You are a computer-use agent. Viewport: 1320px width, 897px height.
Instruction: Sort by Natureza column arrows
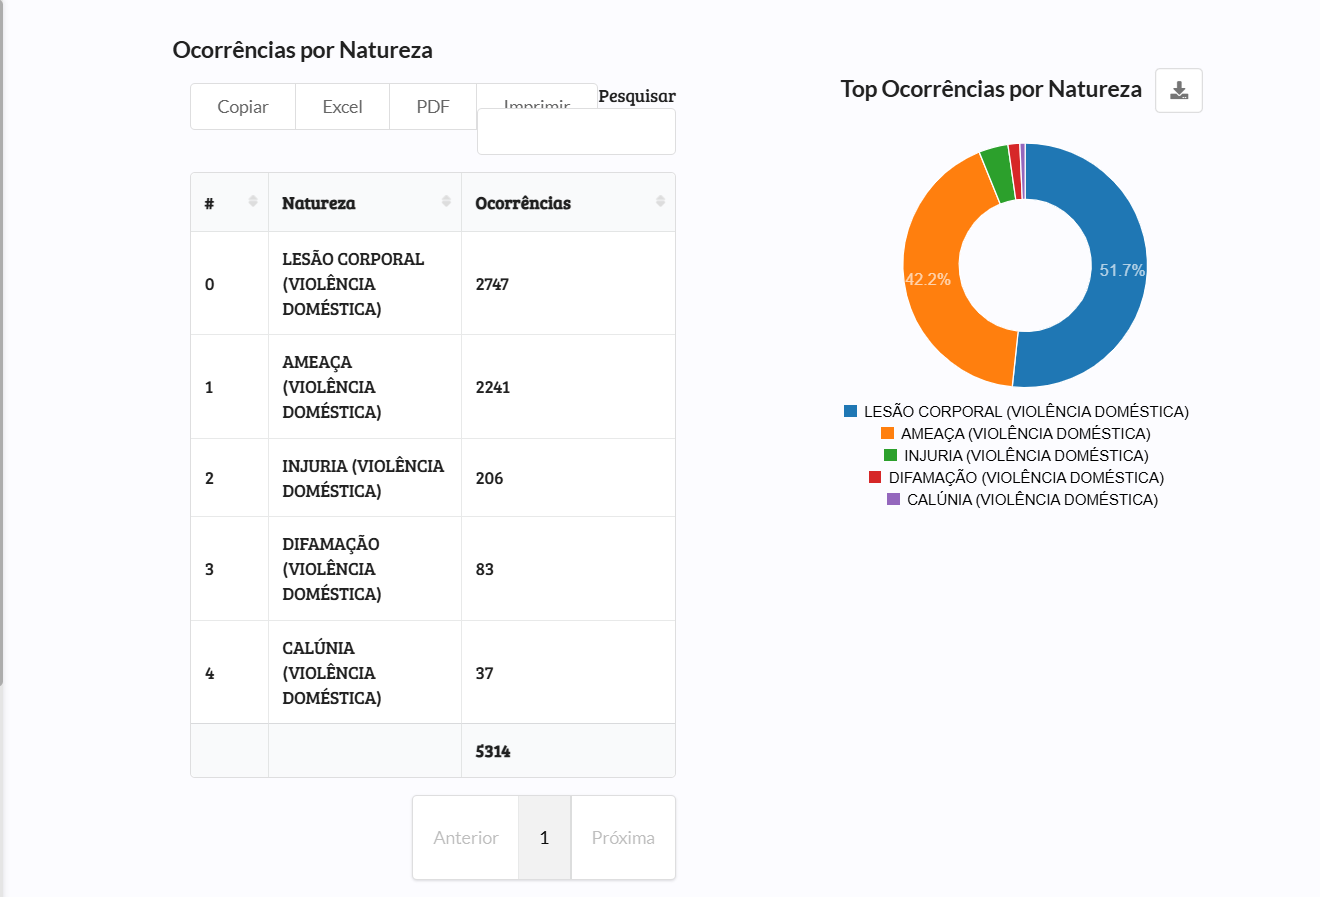coord(446,202)
